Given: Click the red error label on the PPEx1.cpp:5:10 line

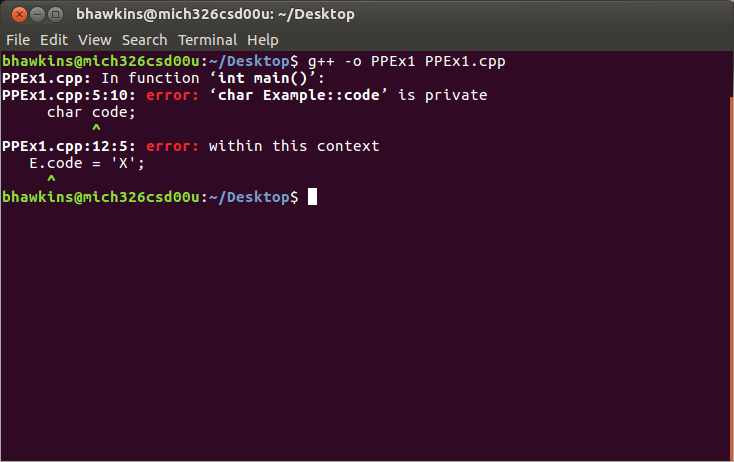Looking at the screenshot, I should [x=170, y=95].
